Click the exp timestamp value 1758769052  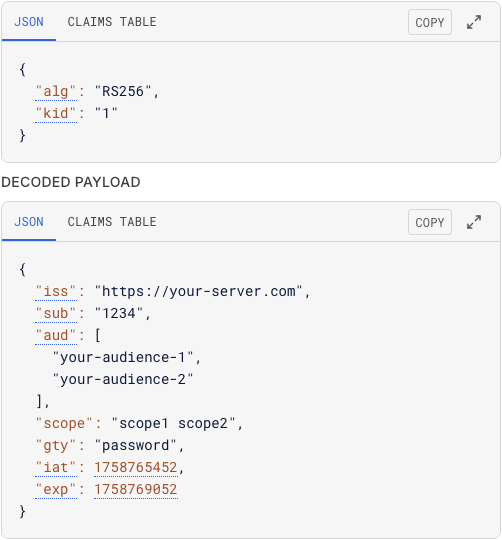(x=136, y=490)
